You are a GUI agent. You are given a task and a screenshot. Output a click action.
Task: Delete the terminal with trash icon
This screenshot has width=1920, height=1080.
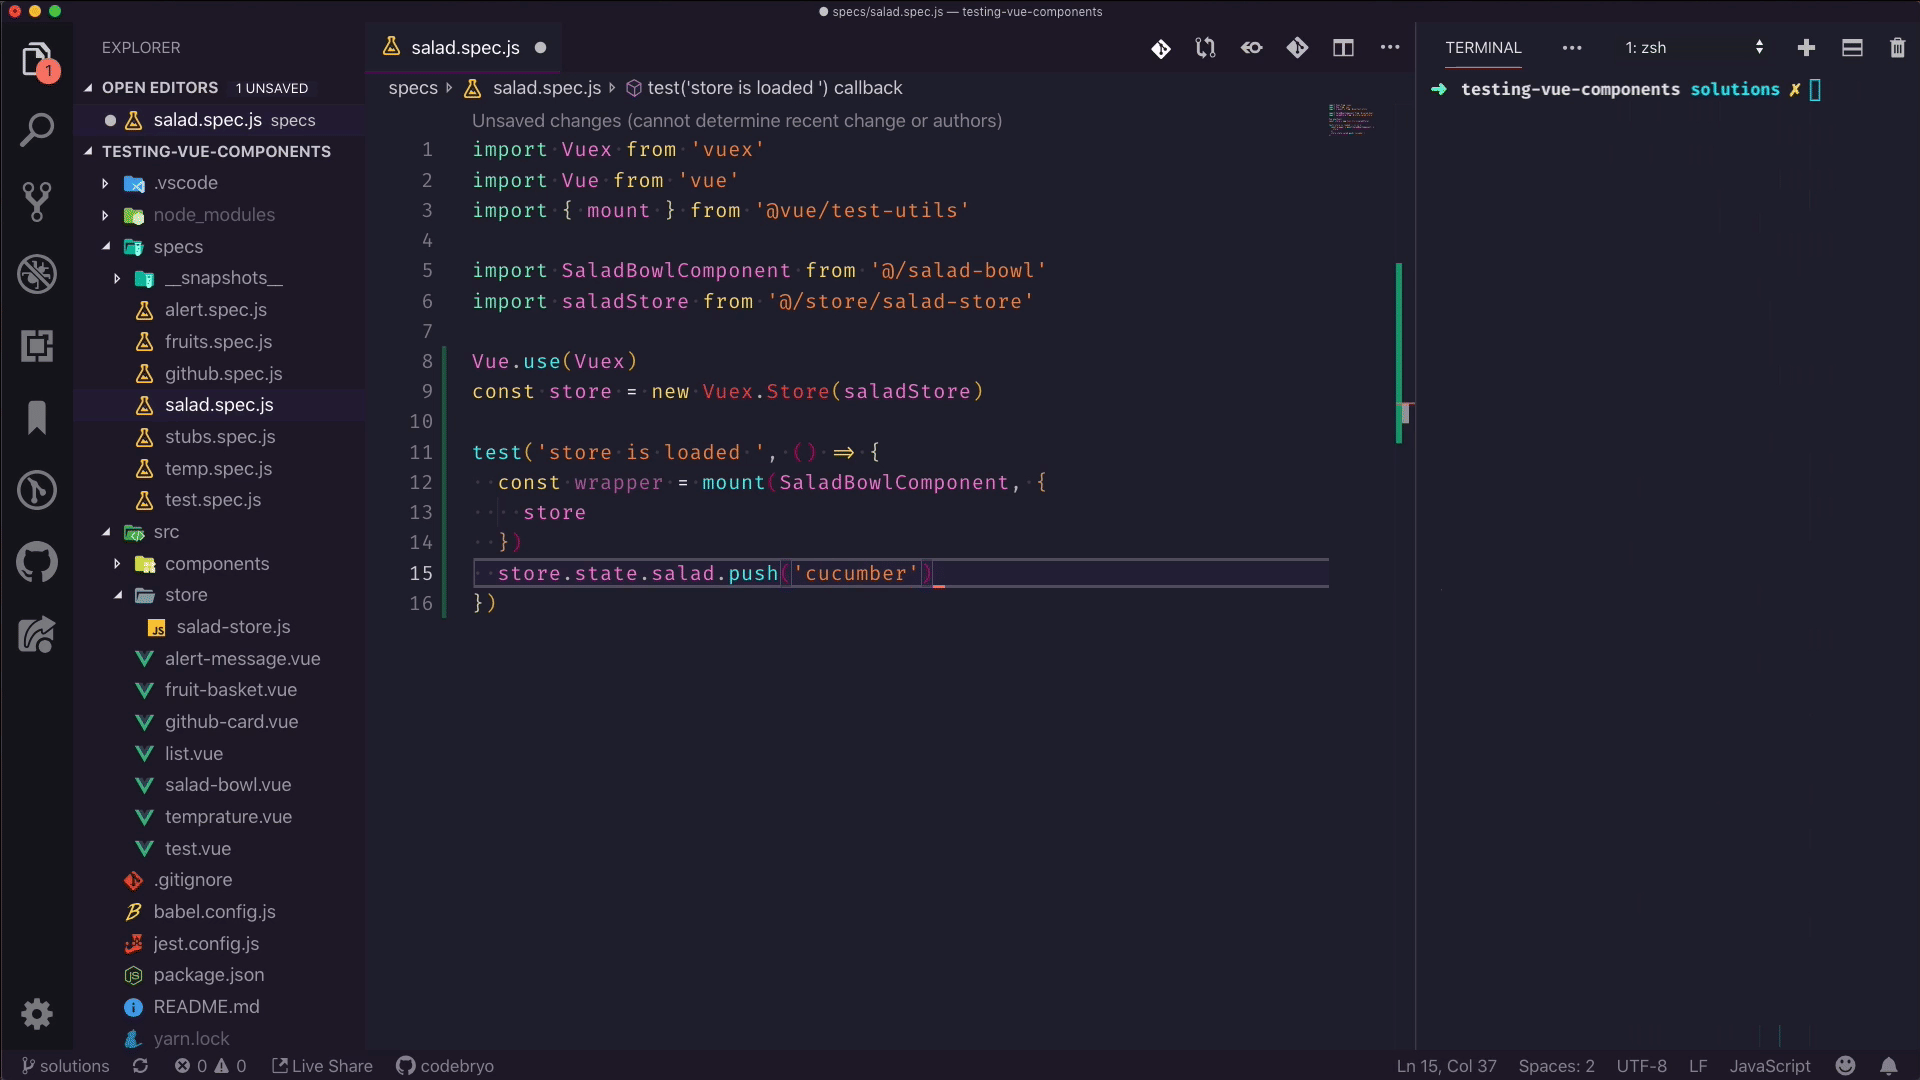1897,48
